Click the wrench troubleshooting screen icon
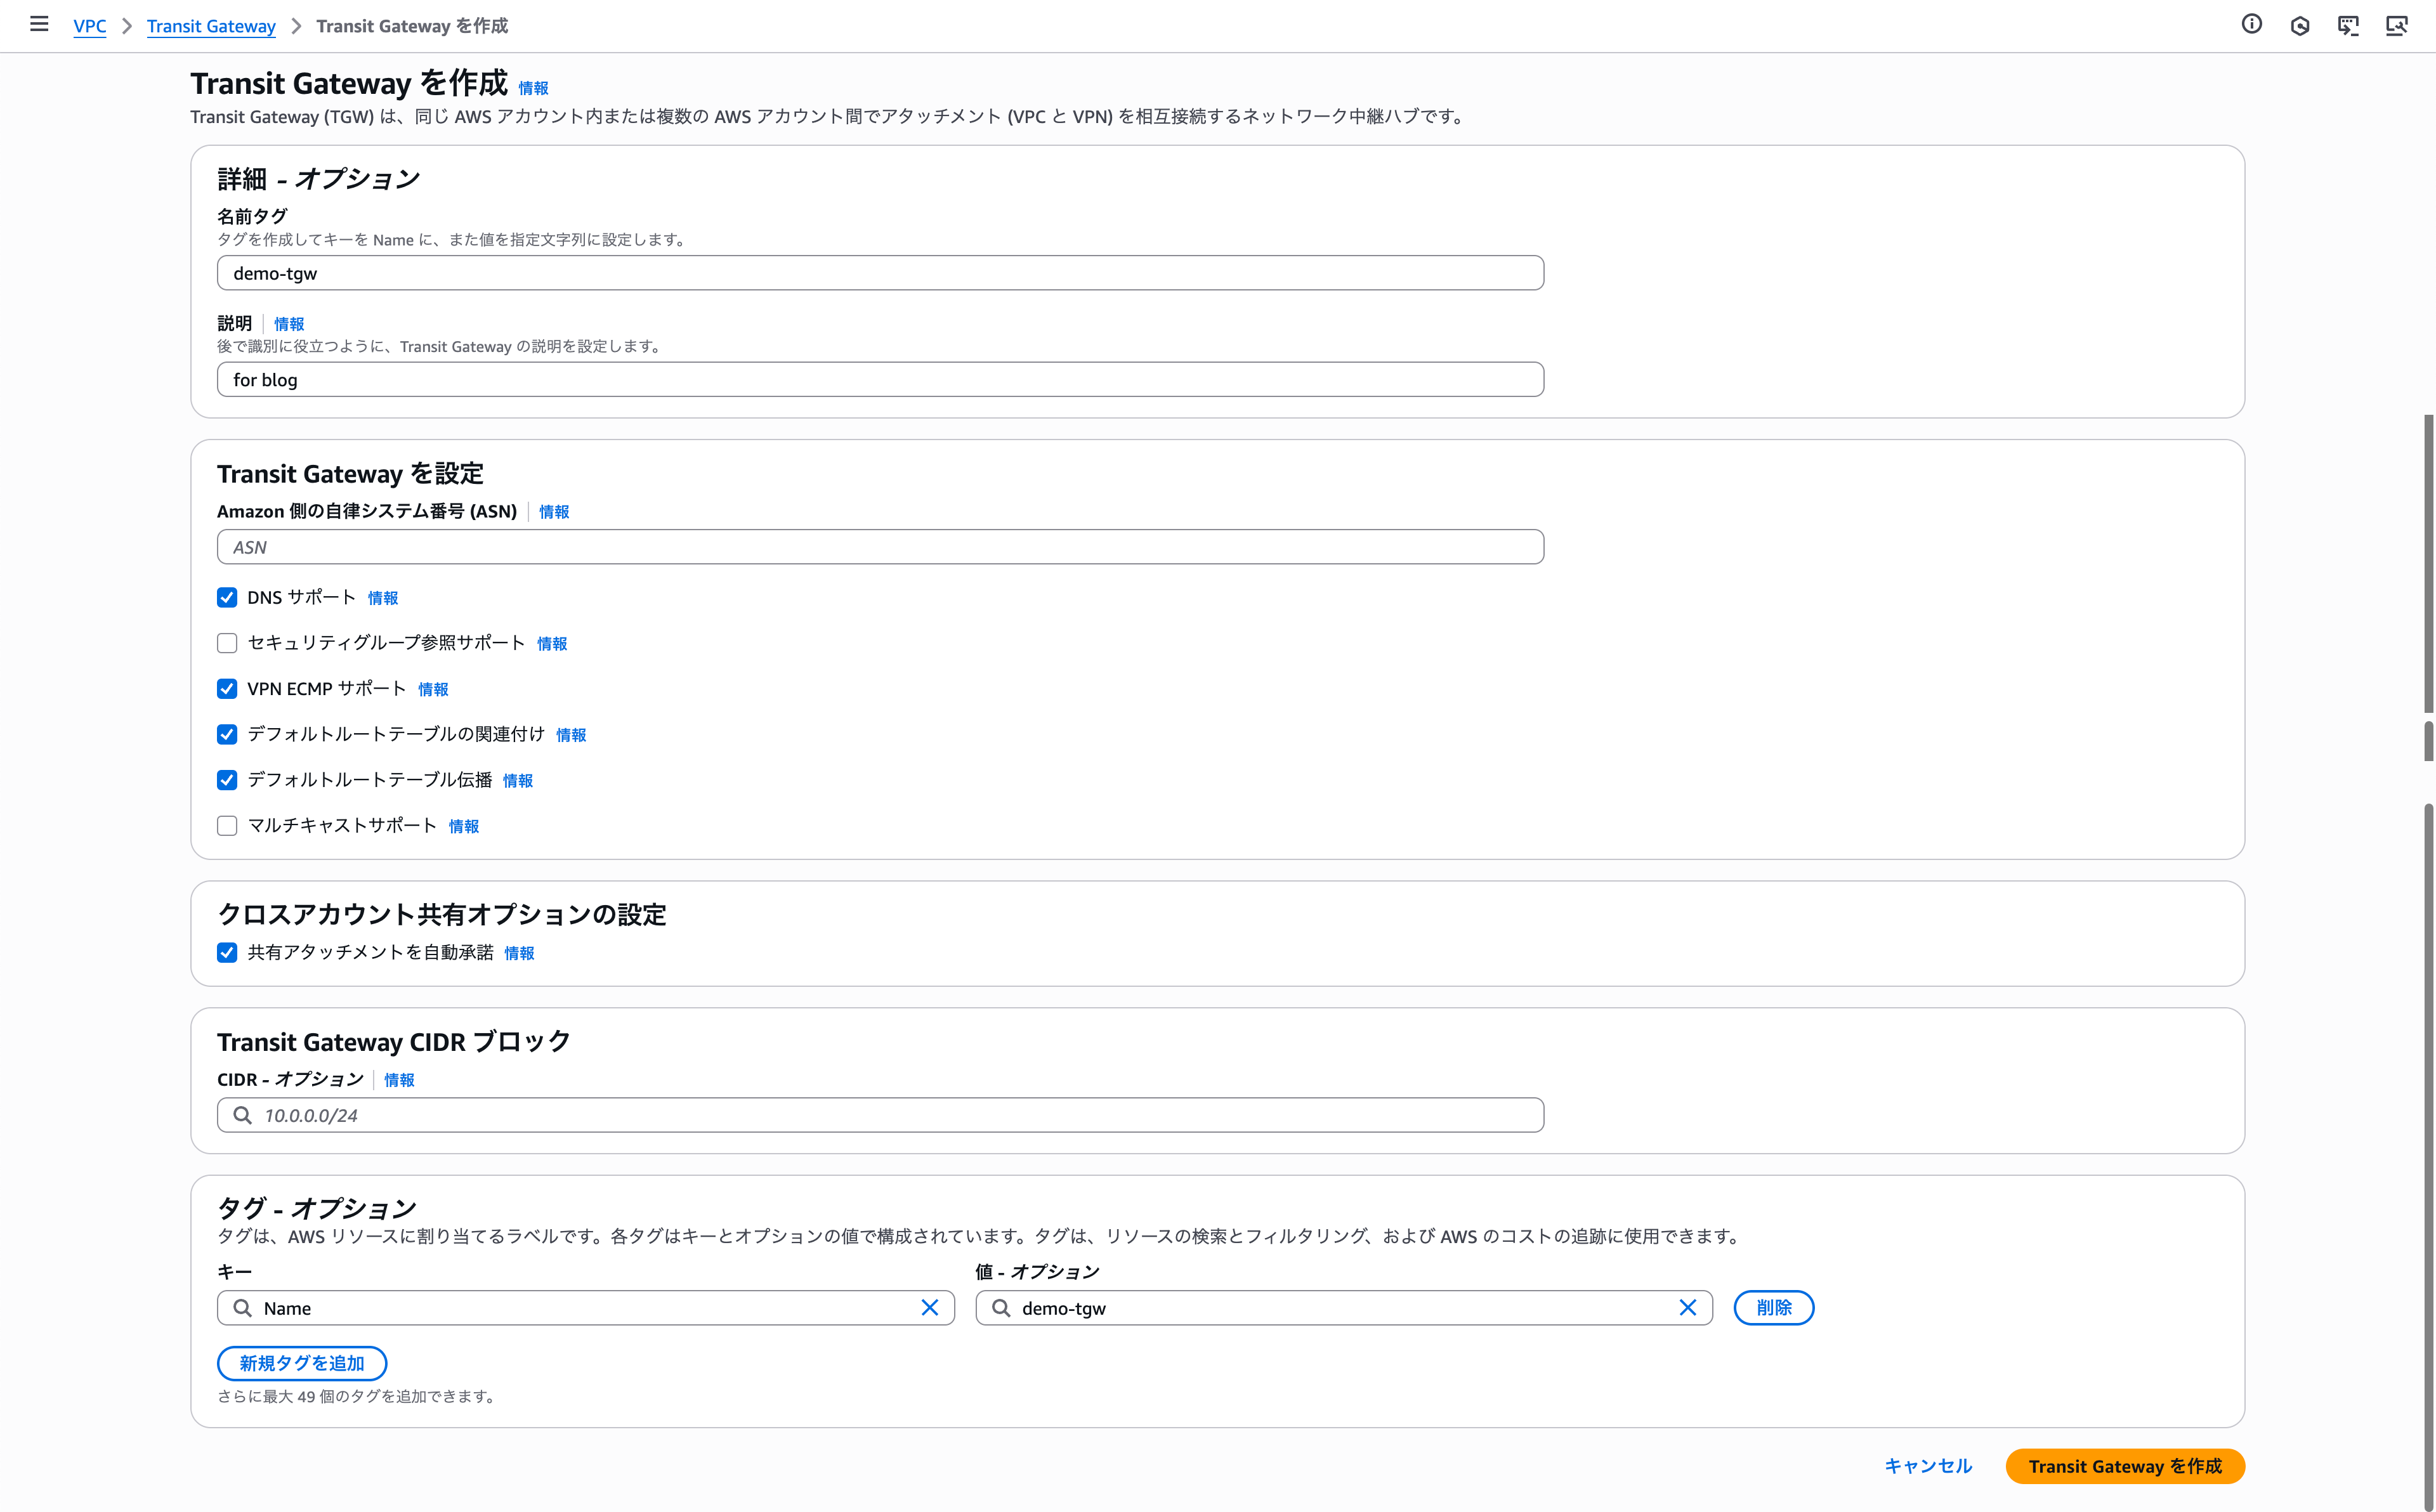Viewport: 2436px width, 1512px height. coord(2396,25)
